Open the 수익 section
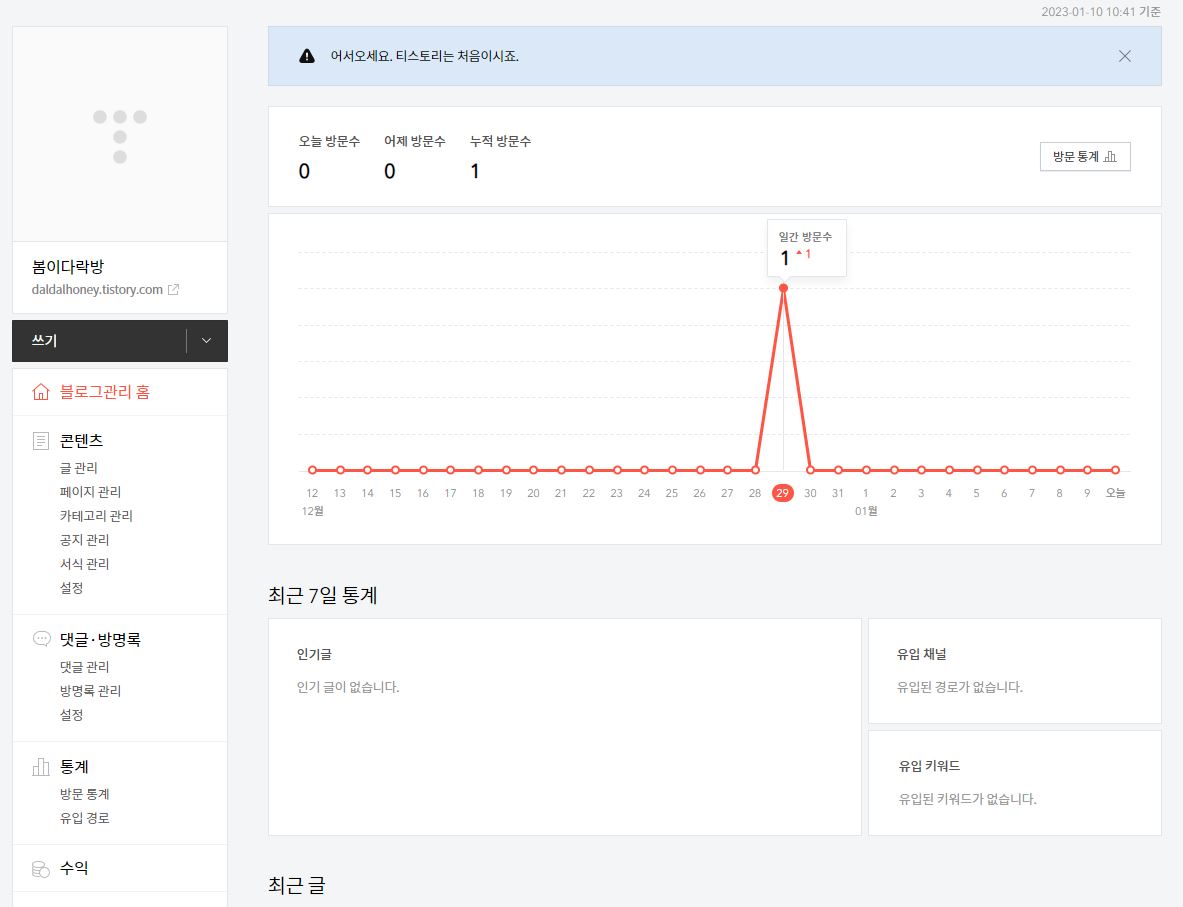This screenshot has width=1183, height=907. tap(74, 869)
